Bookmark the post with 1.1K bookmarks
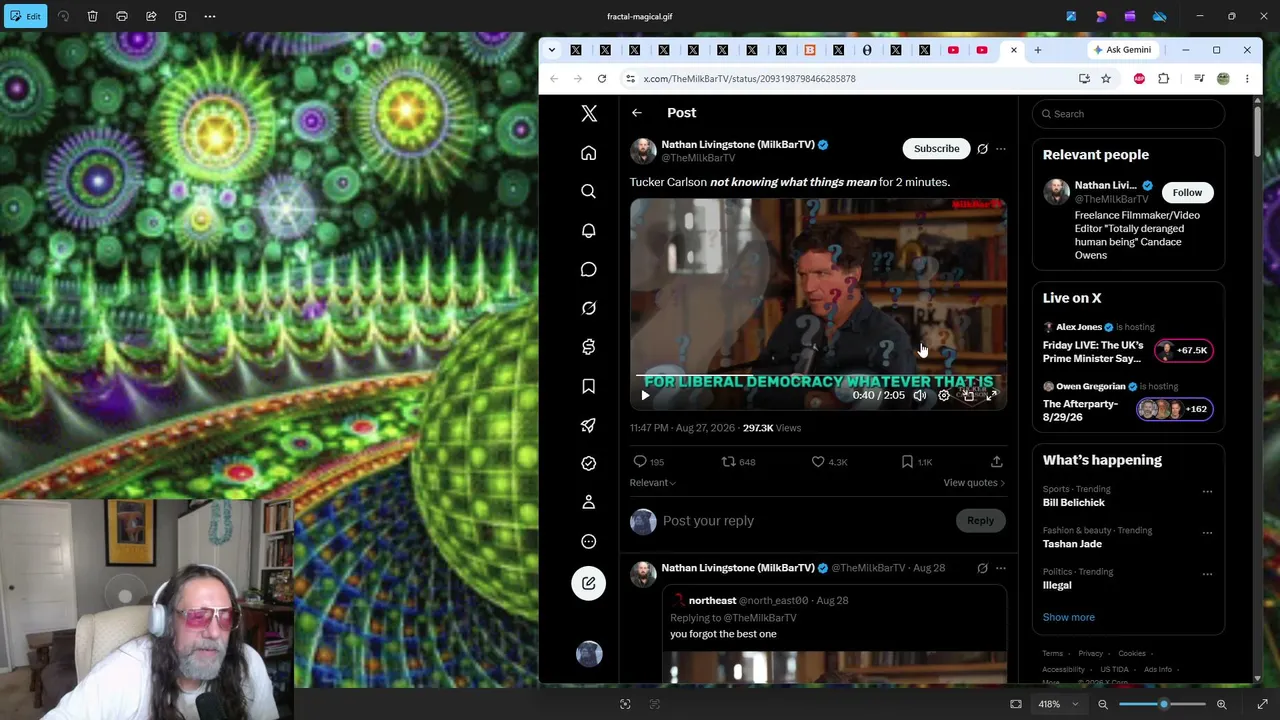Viewport: 1280px width, 720px height. pos(907,462)
